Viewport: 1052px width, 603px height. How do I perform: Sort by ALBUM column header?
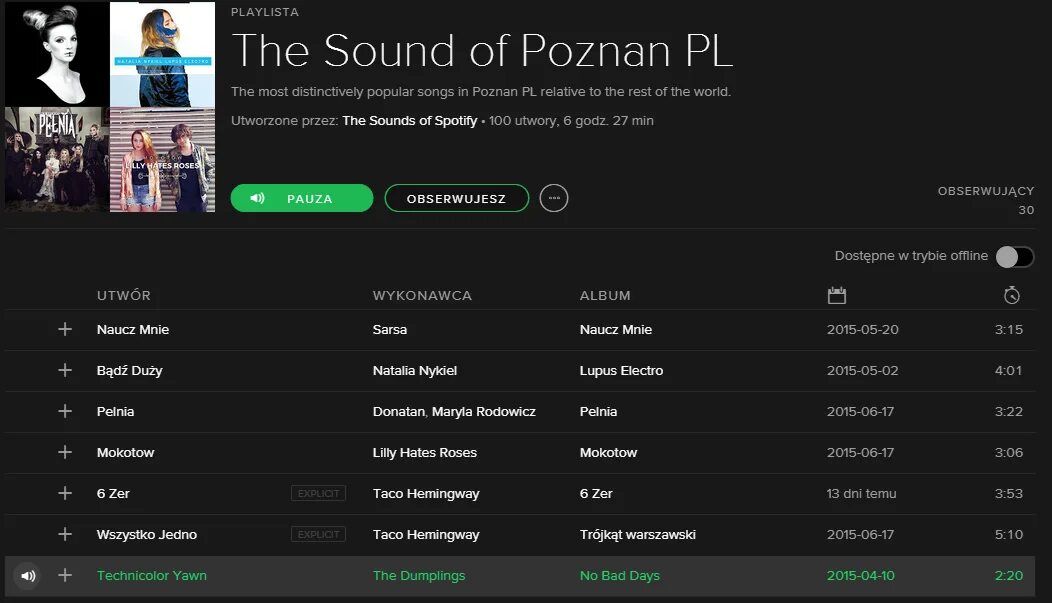[x=605, y=295]
